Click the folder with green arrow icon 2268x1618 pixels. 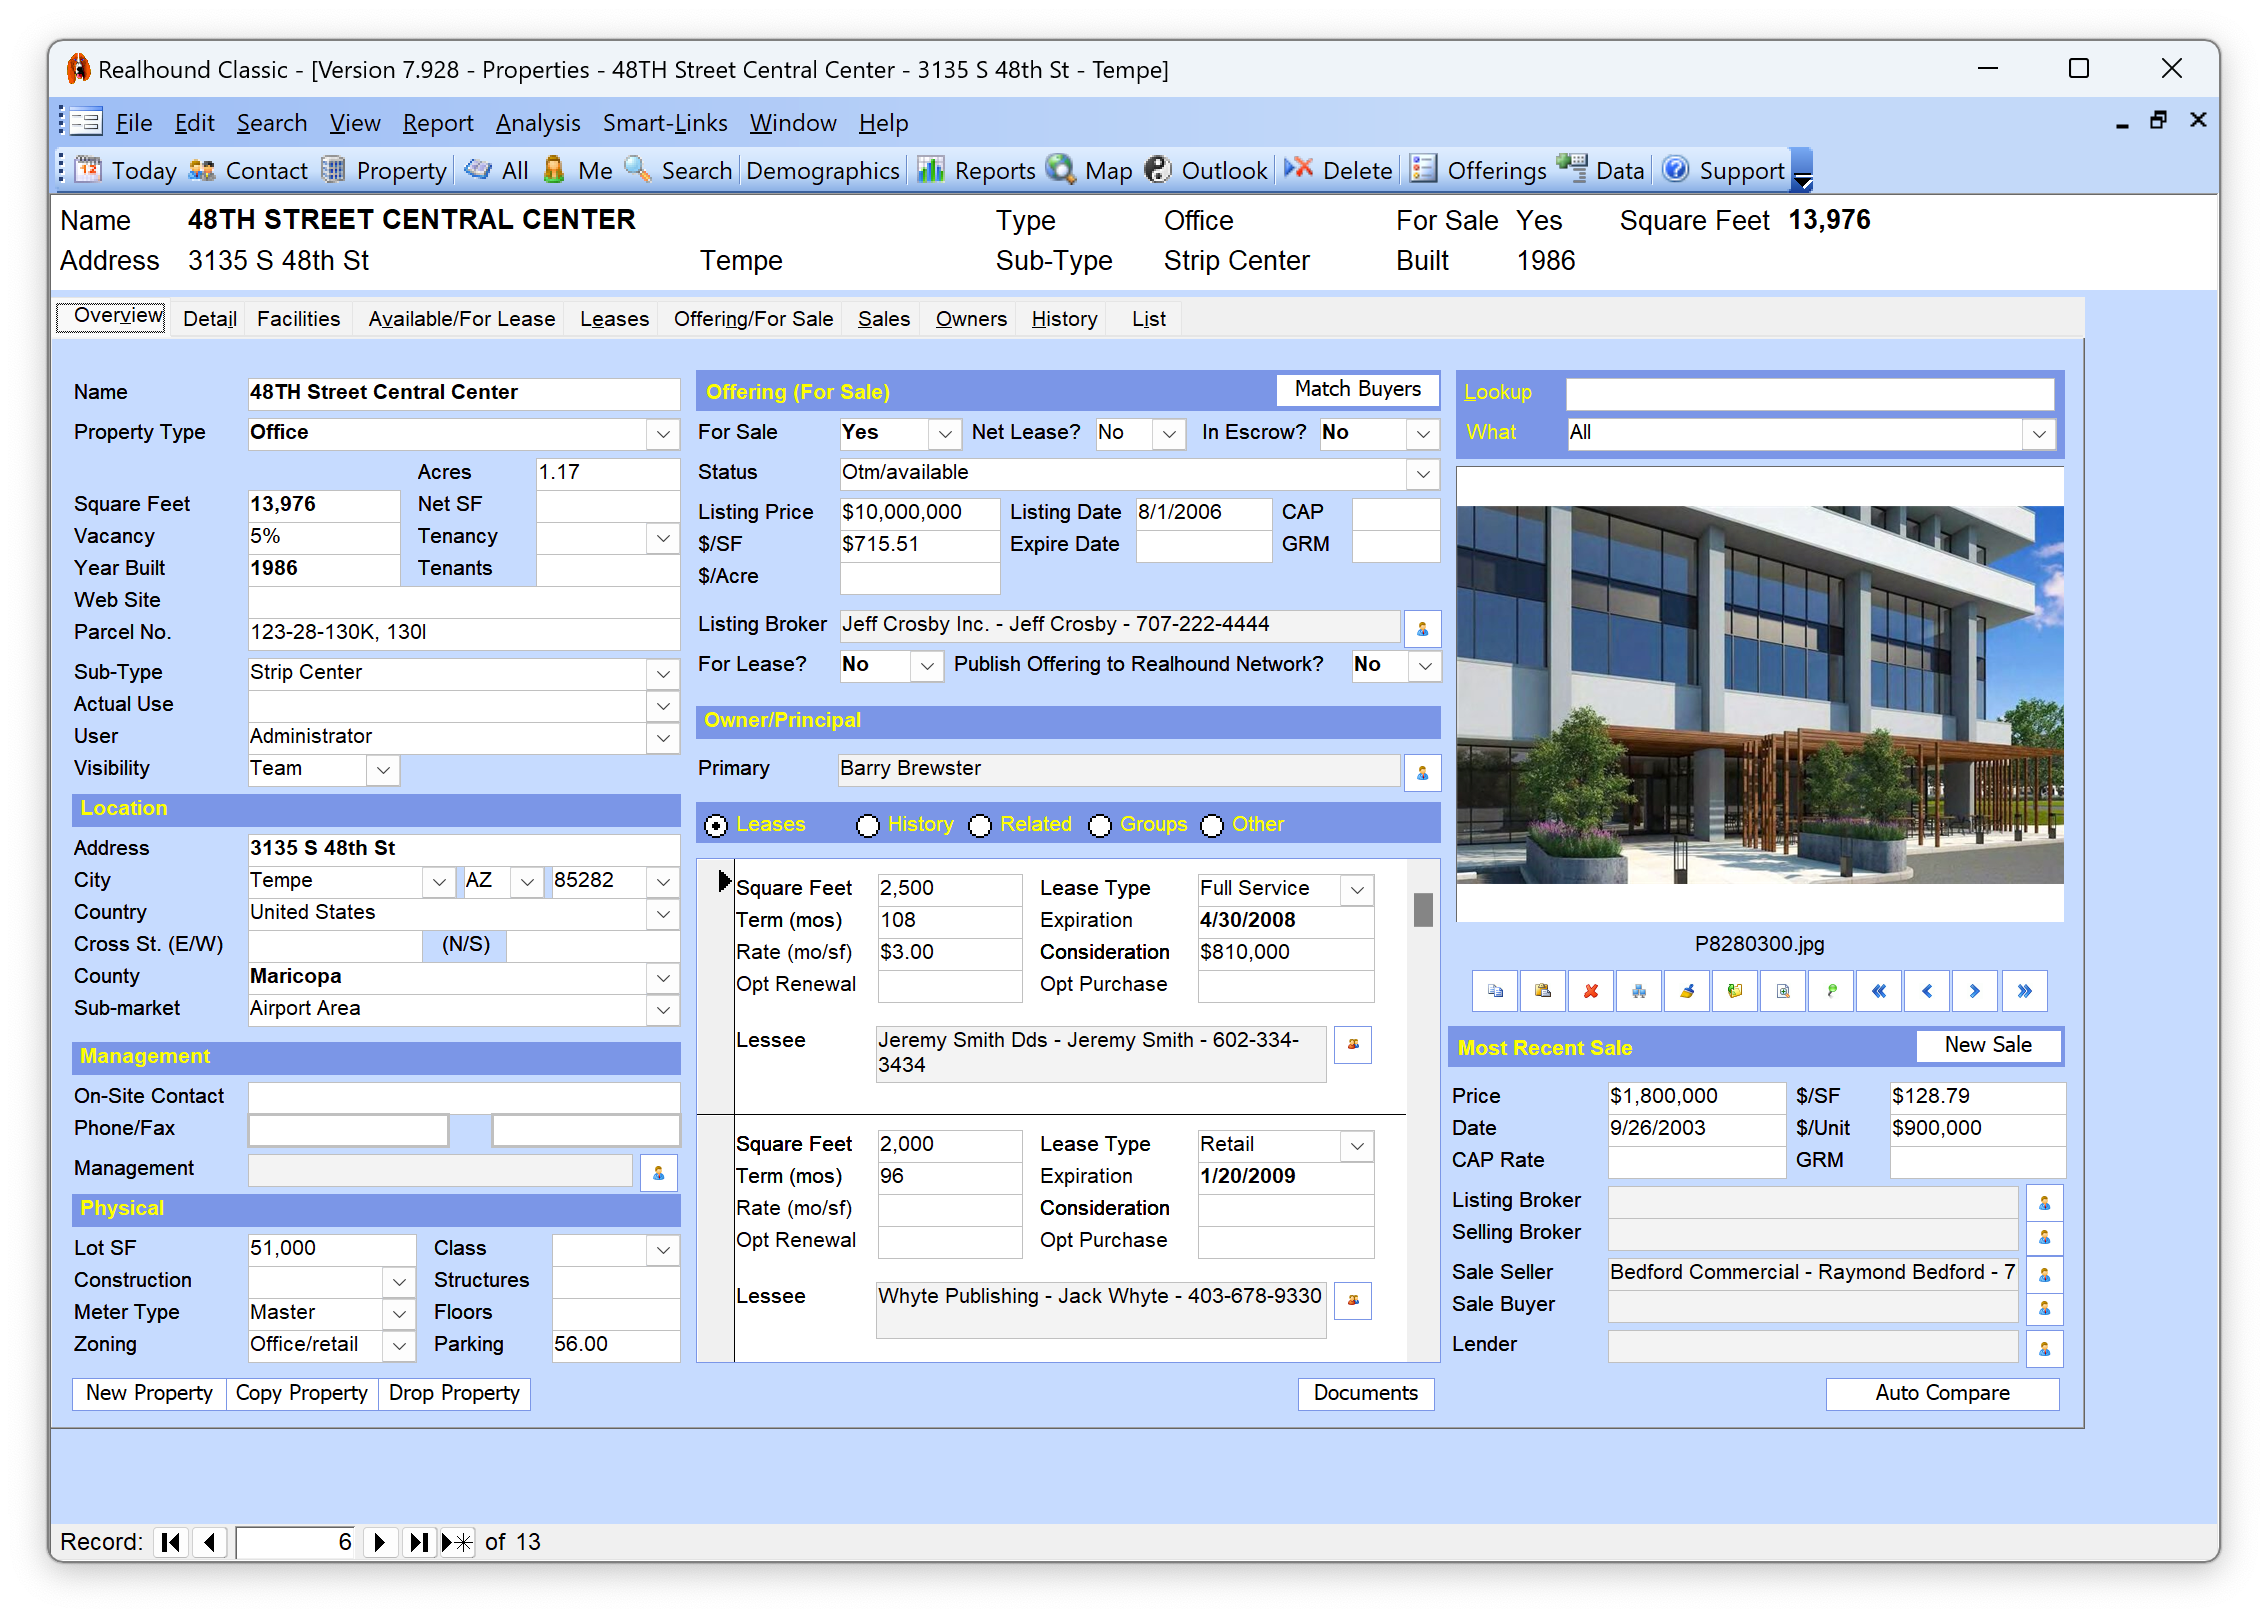tap(1735, 991)
